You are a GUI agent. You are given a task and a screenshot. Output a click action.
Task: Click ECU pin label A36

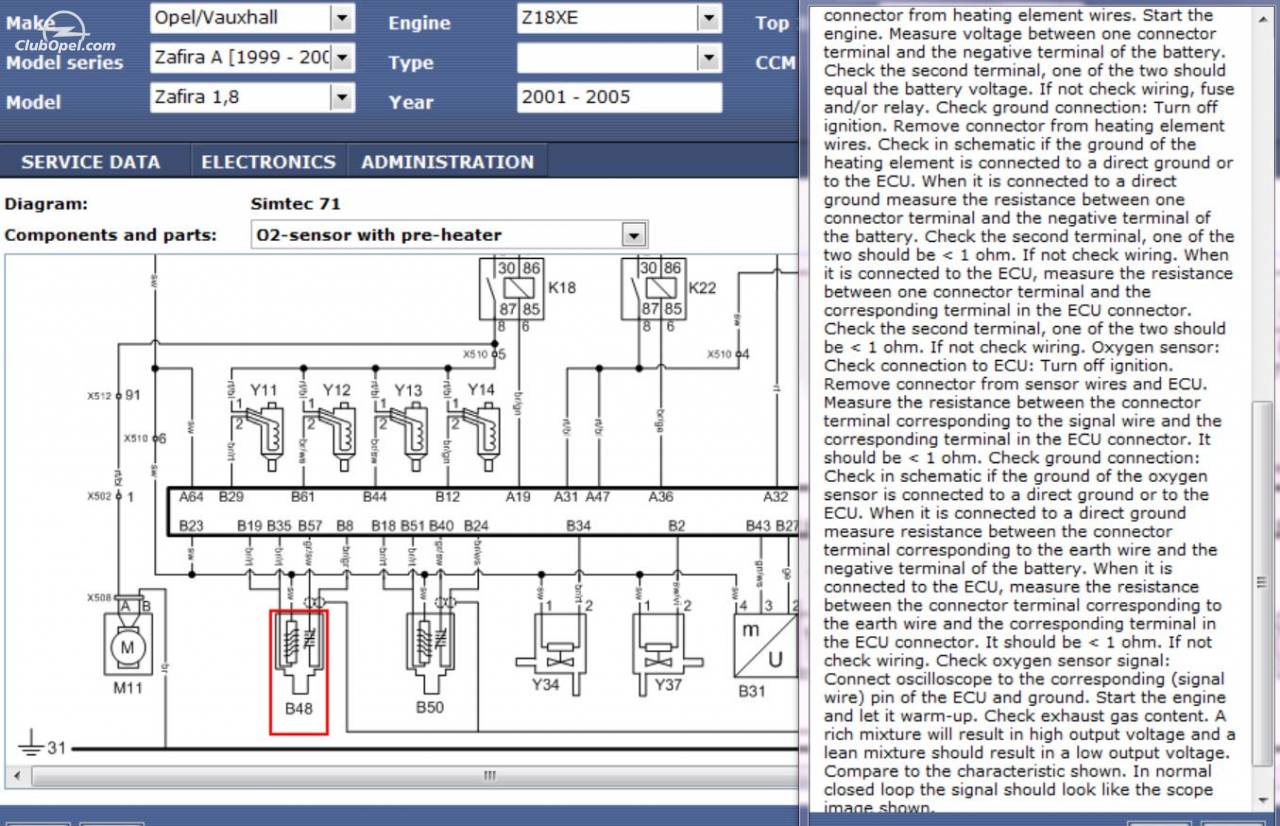point(661,496)
